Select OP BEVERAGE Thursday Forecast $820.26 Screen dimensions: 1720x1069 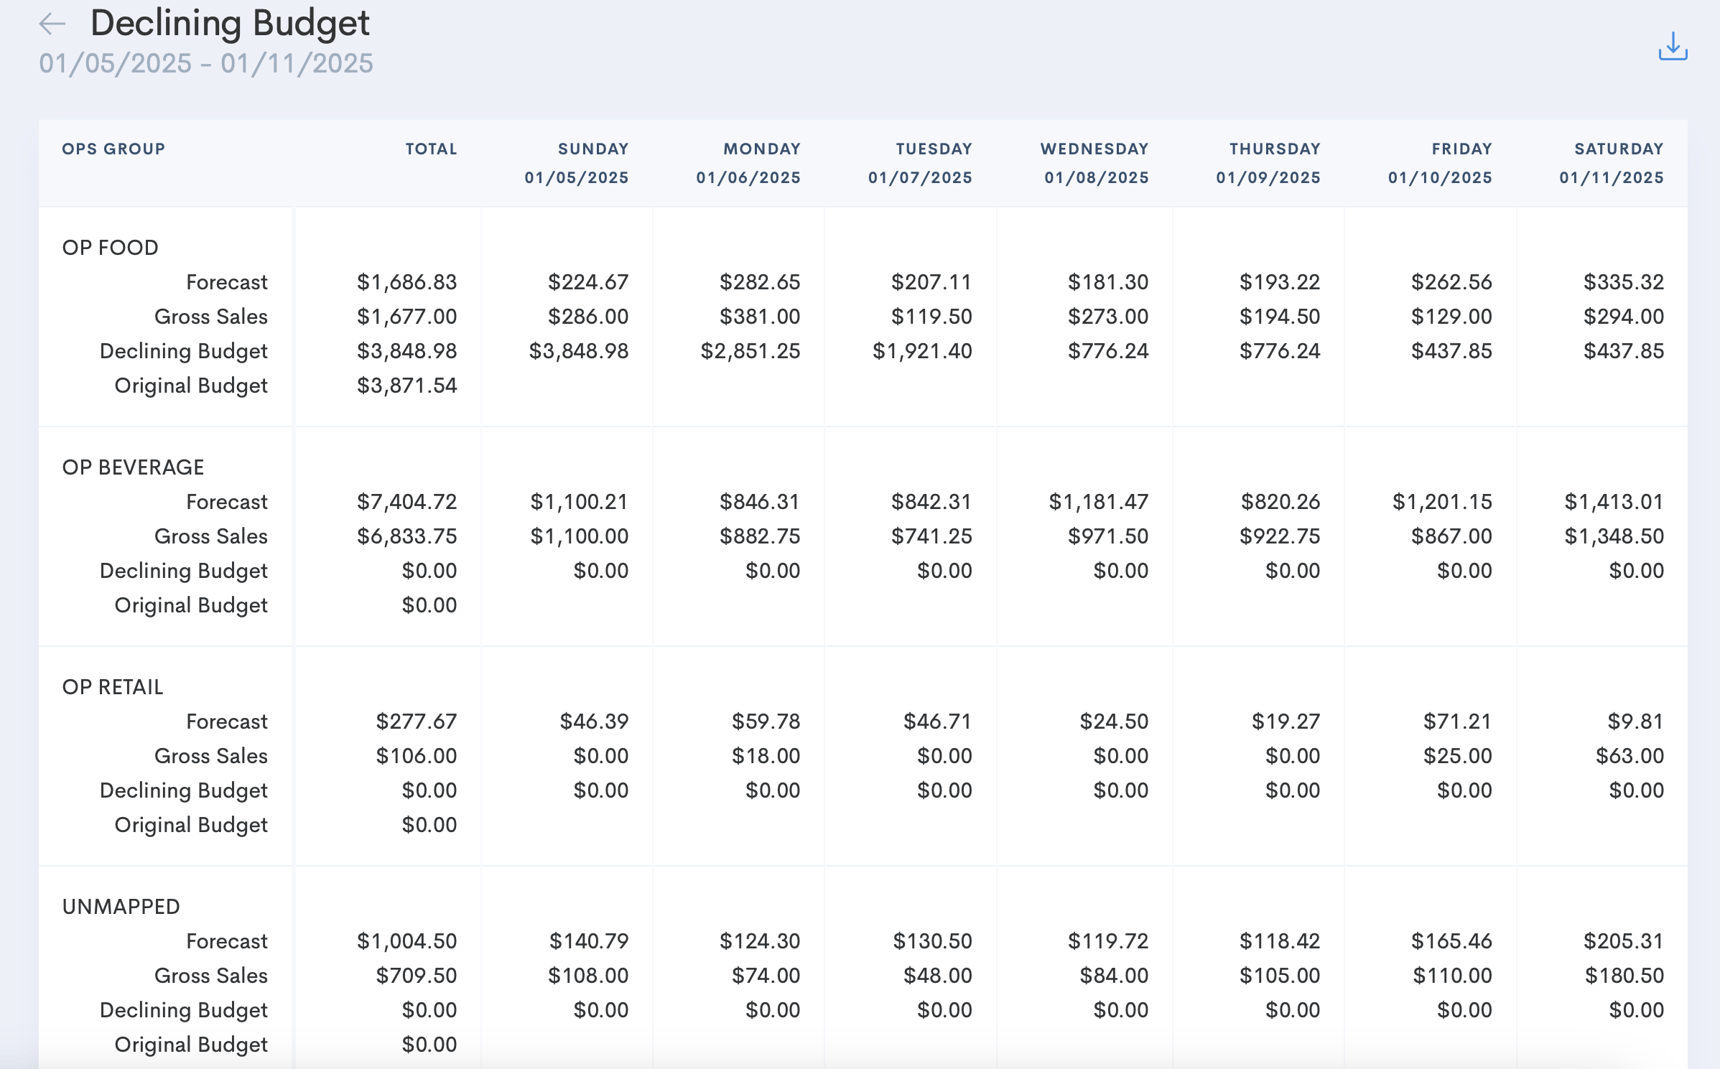coord(1280,501)
